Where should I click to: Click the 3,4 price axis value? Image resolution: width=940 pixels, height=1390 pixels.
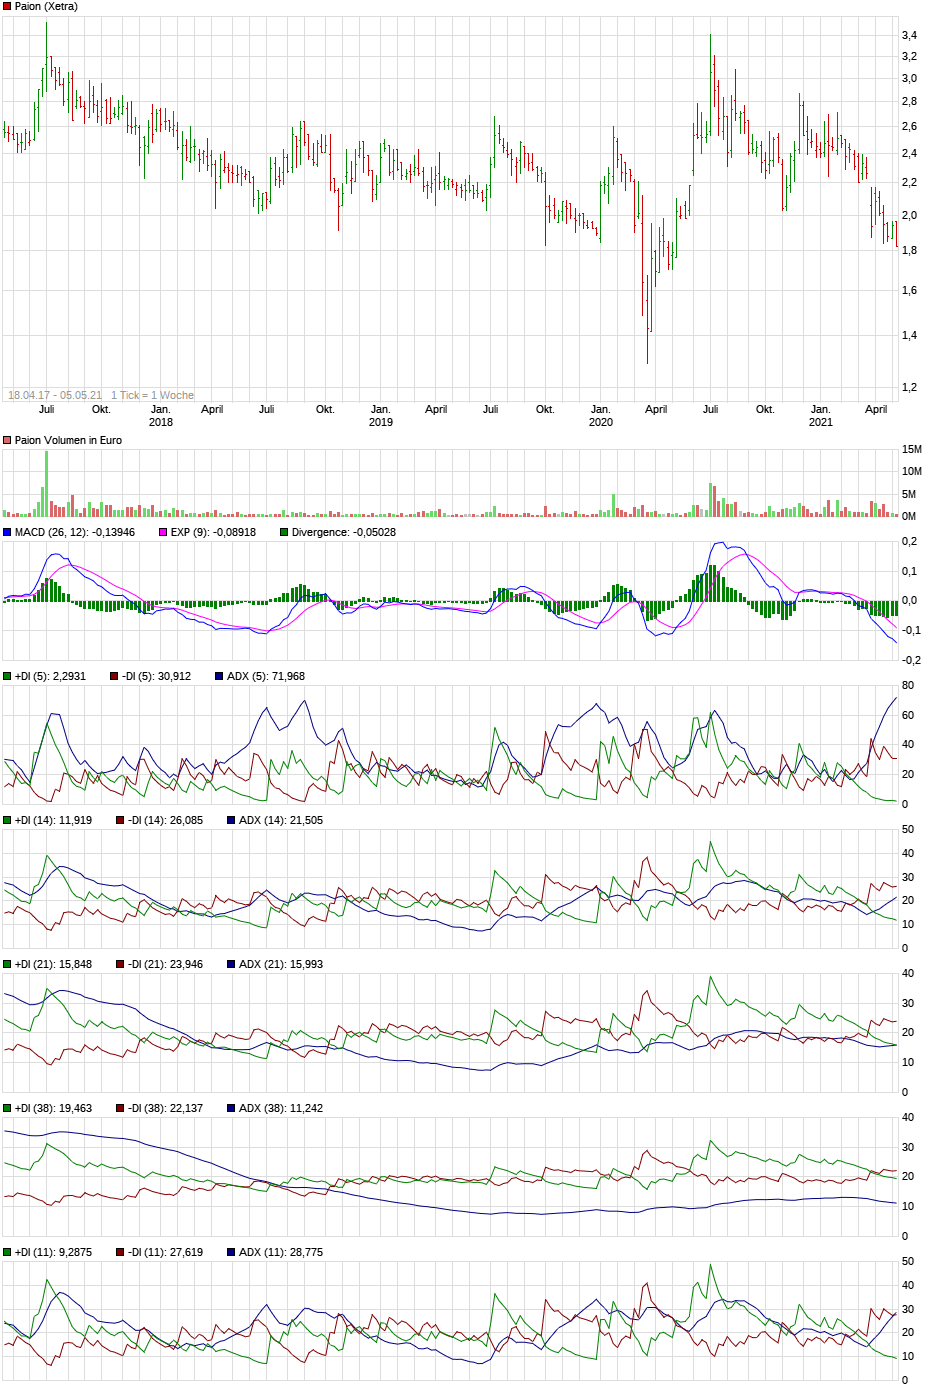tap(909, 36)
